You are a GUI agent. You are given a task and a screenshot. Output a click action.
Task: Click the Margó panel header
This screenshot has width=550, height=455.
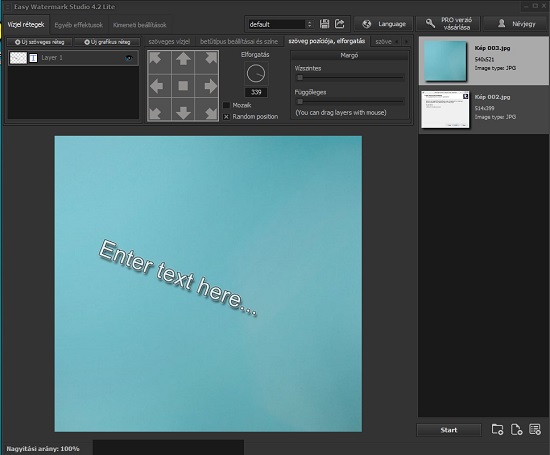click(x=349, y=55)
